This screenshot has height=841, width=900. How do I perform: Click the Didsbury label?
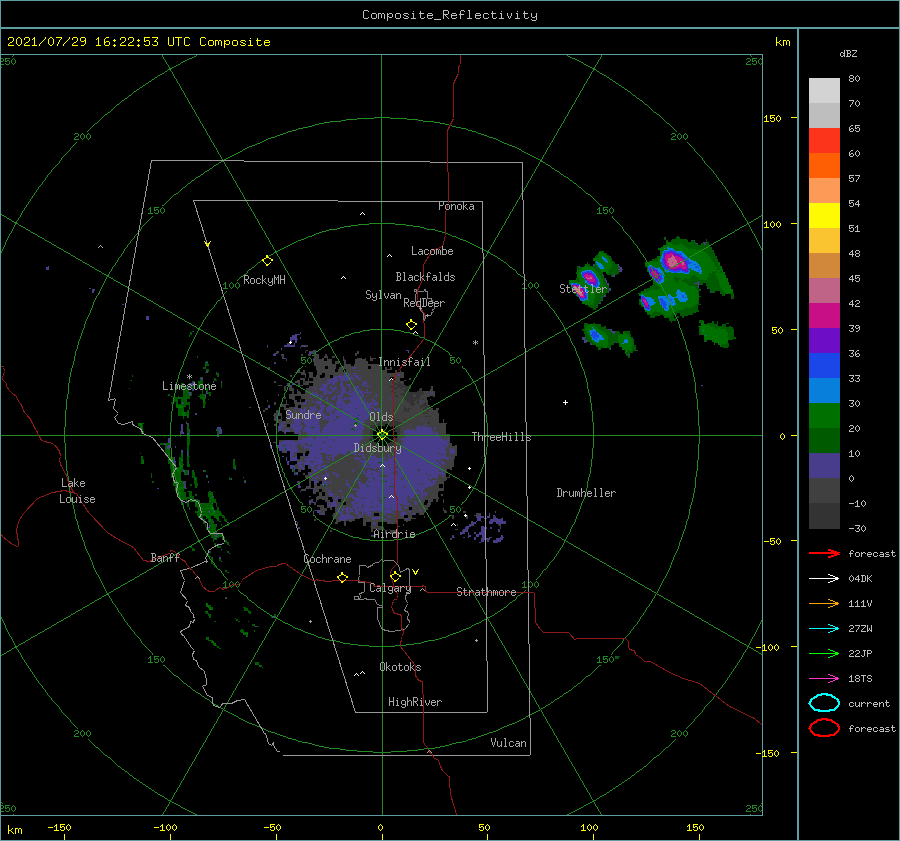point(378,448)
